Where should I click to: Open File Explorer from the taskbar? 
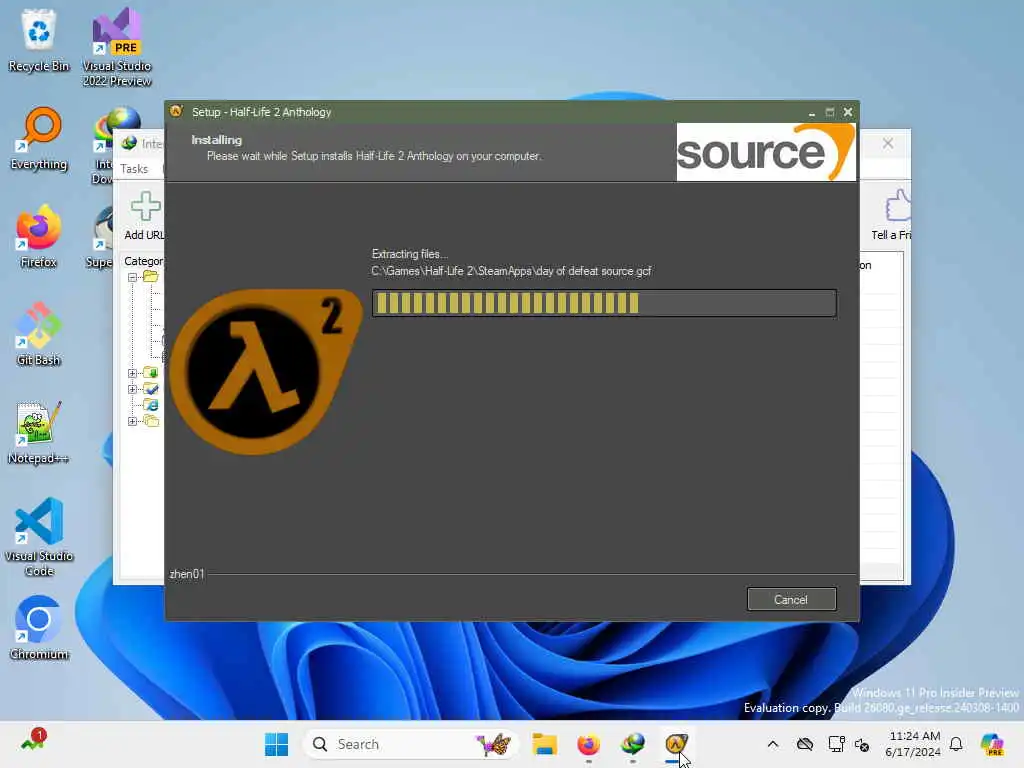pos(544,744)
